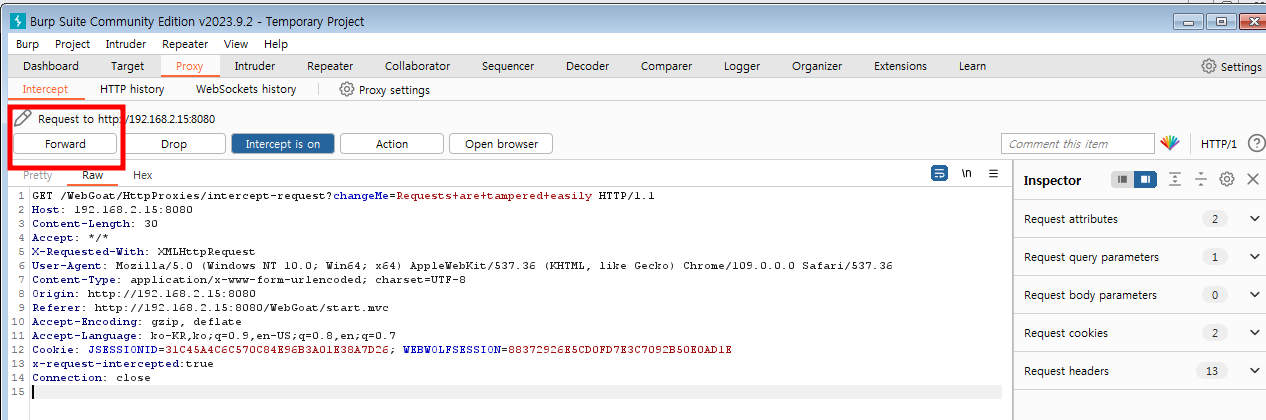The image size is (1266, 420).
Task: Click the Burp Suite logo in title bar
Action: tap(17, 21)
